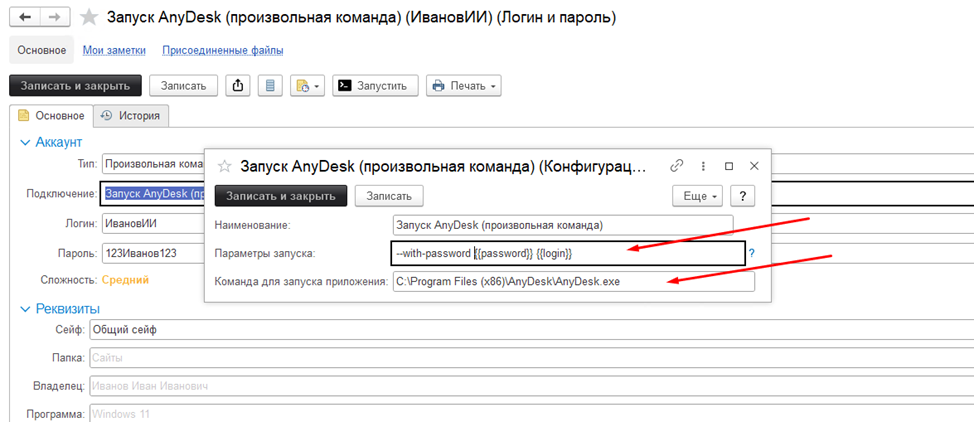Open the dialog's three-dot options menu
The image size is (974, 422).
point(703,166)
